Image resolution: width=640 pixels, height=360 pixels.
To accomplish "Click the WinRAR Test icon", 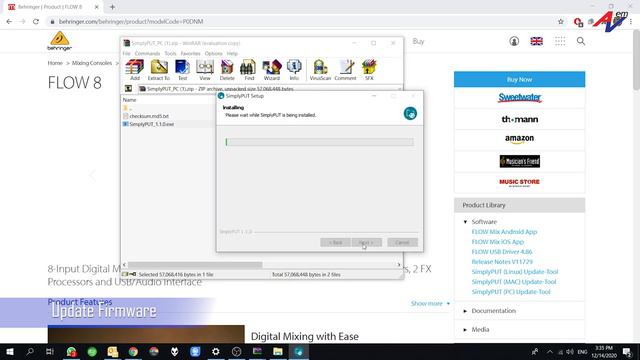I will 182,70.
